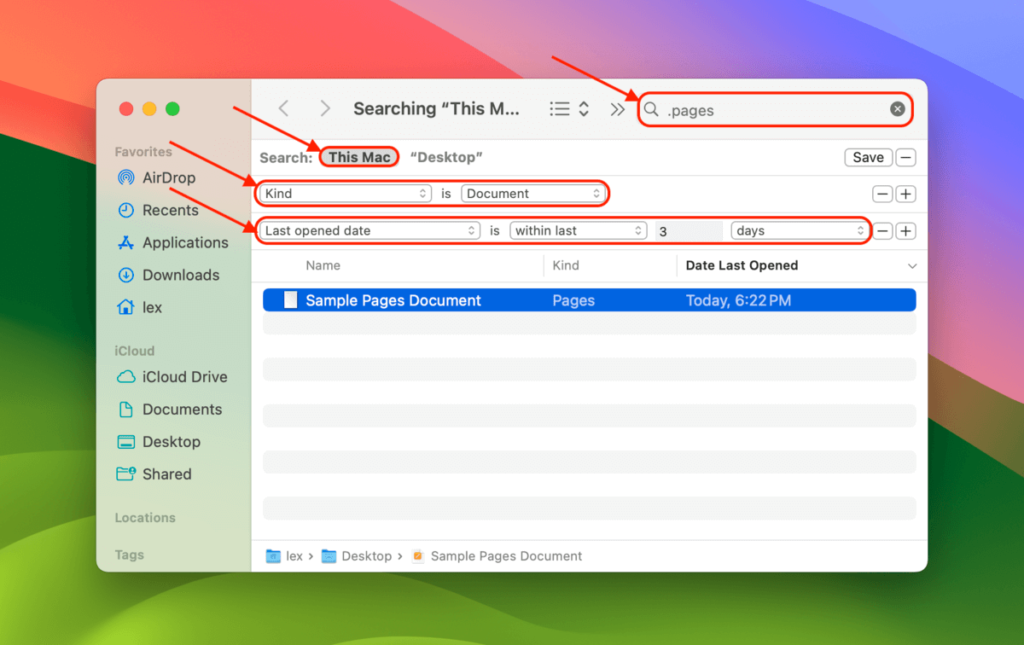Open the toolbar overflow chevron menu
This screenshot has width=1024, height=645.
click(618, 108)
